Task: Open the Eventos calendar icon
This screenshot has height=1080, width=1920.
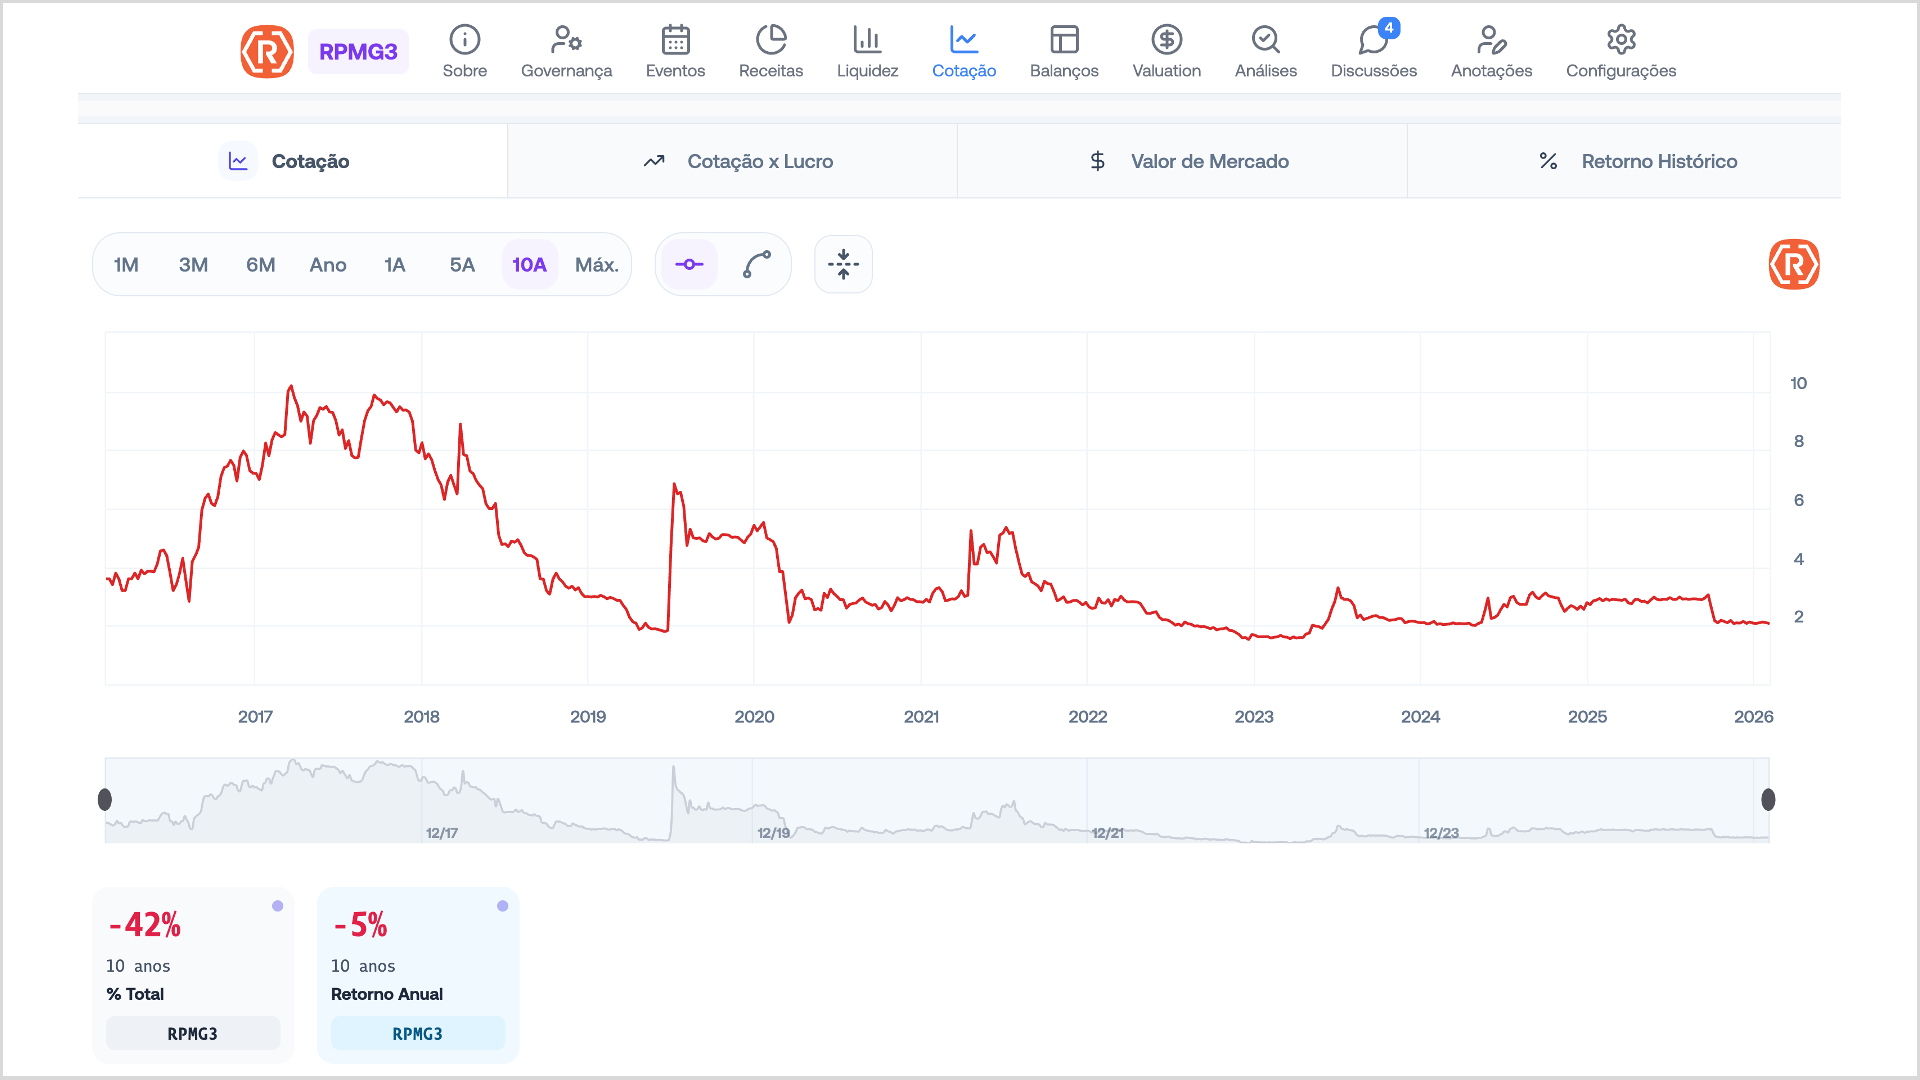Action: click(x=675, y=40)
